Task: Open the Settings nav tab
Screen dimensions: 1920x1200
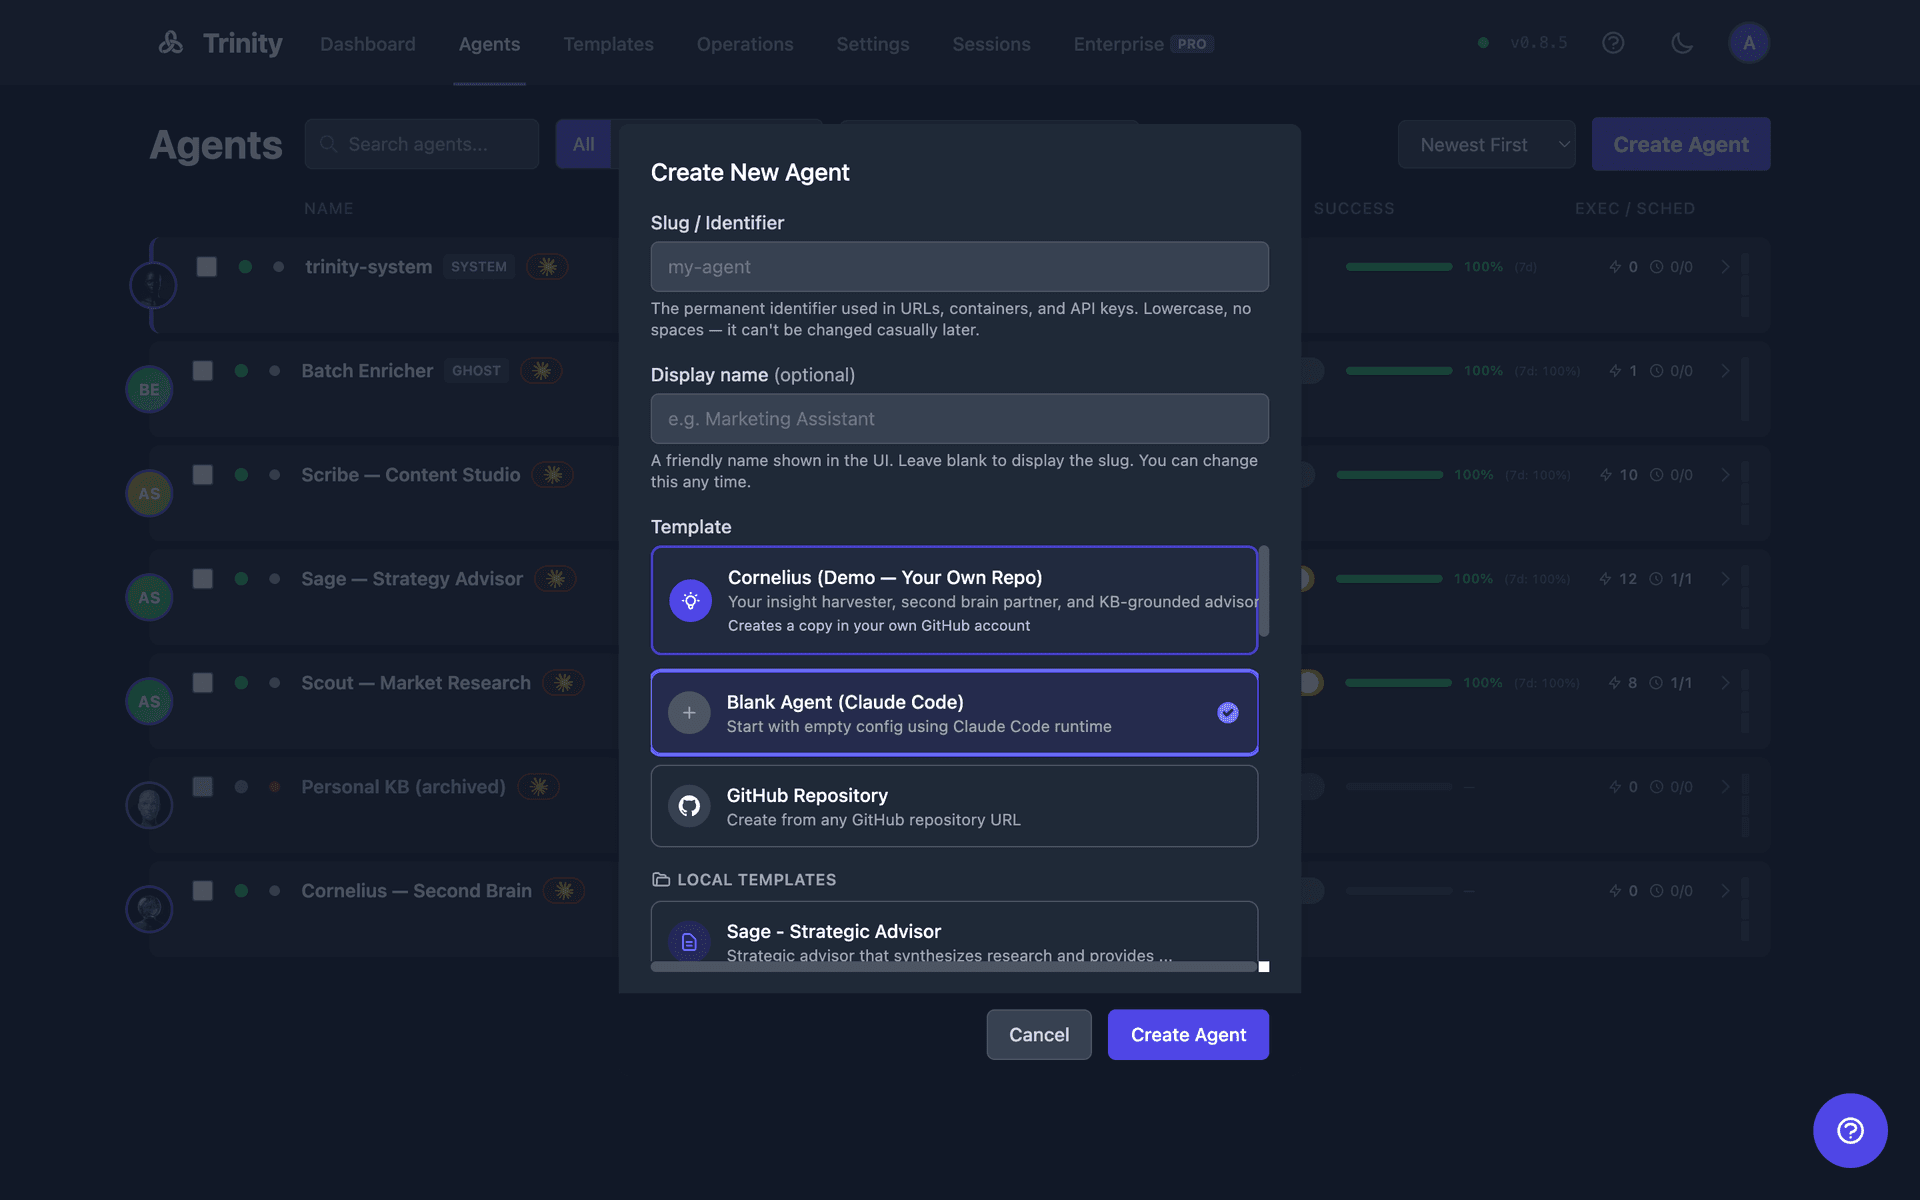Action: (873, 44)
